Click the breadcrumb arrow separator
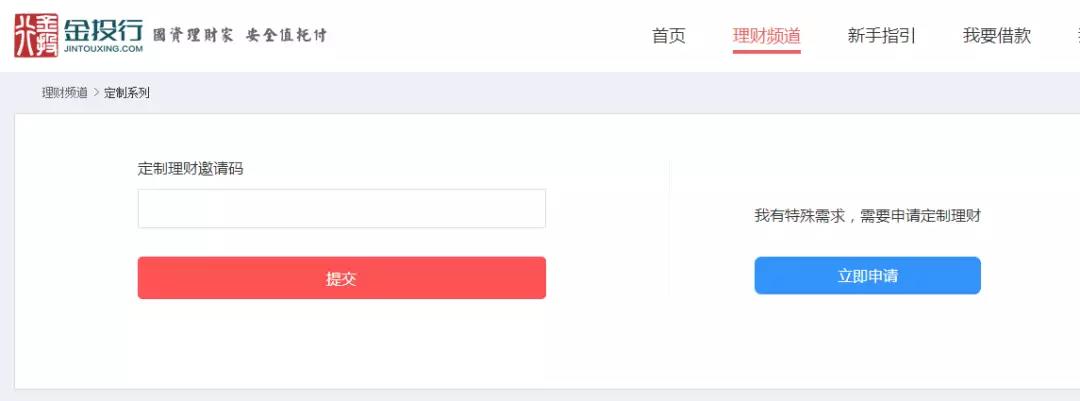The height and width of the screenshot is (401, 1080). [96, 93]
